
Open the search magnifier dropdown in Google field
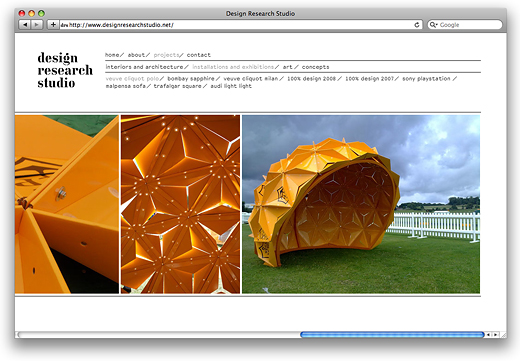coord(433,25)
